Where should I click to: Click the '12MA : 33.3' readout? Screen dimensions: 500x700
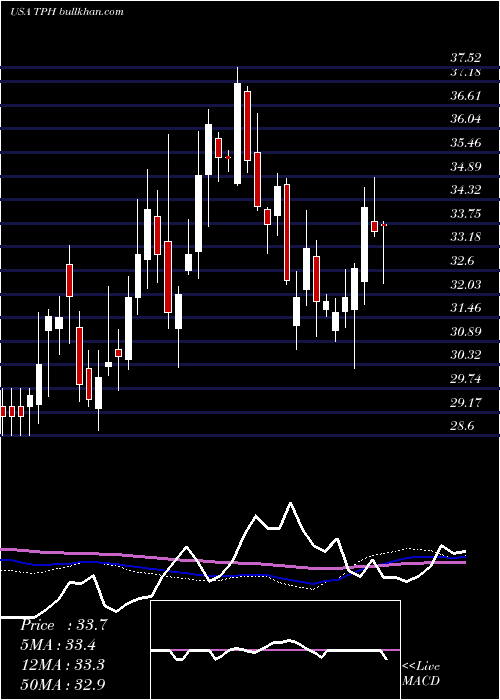[62, 665]
